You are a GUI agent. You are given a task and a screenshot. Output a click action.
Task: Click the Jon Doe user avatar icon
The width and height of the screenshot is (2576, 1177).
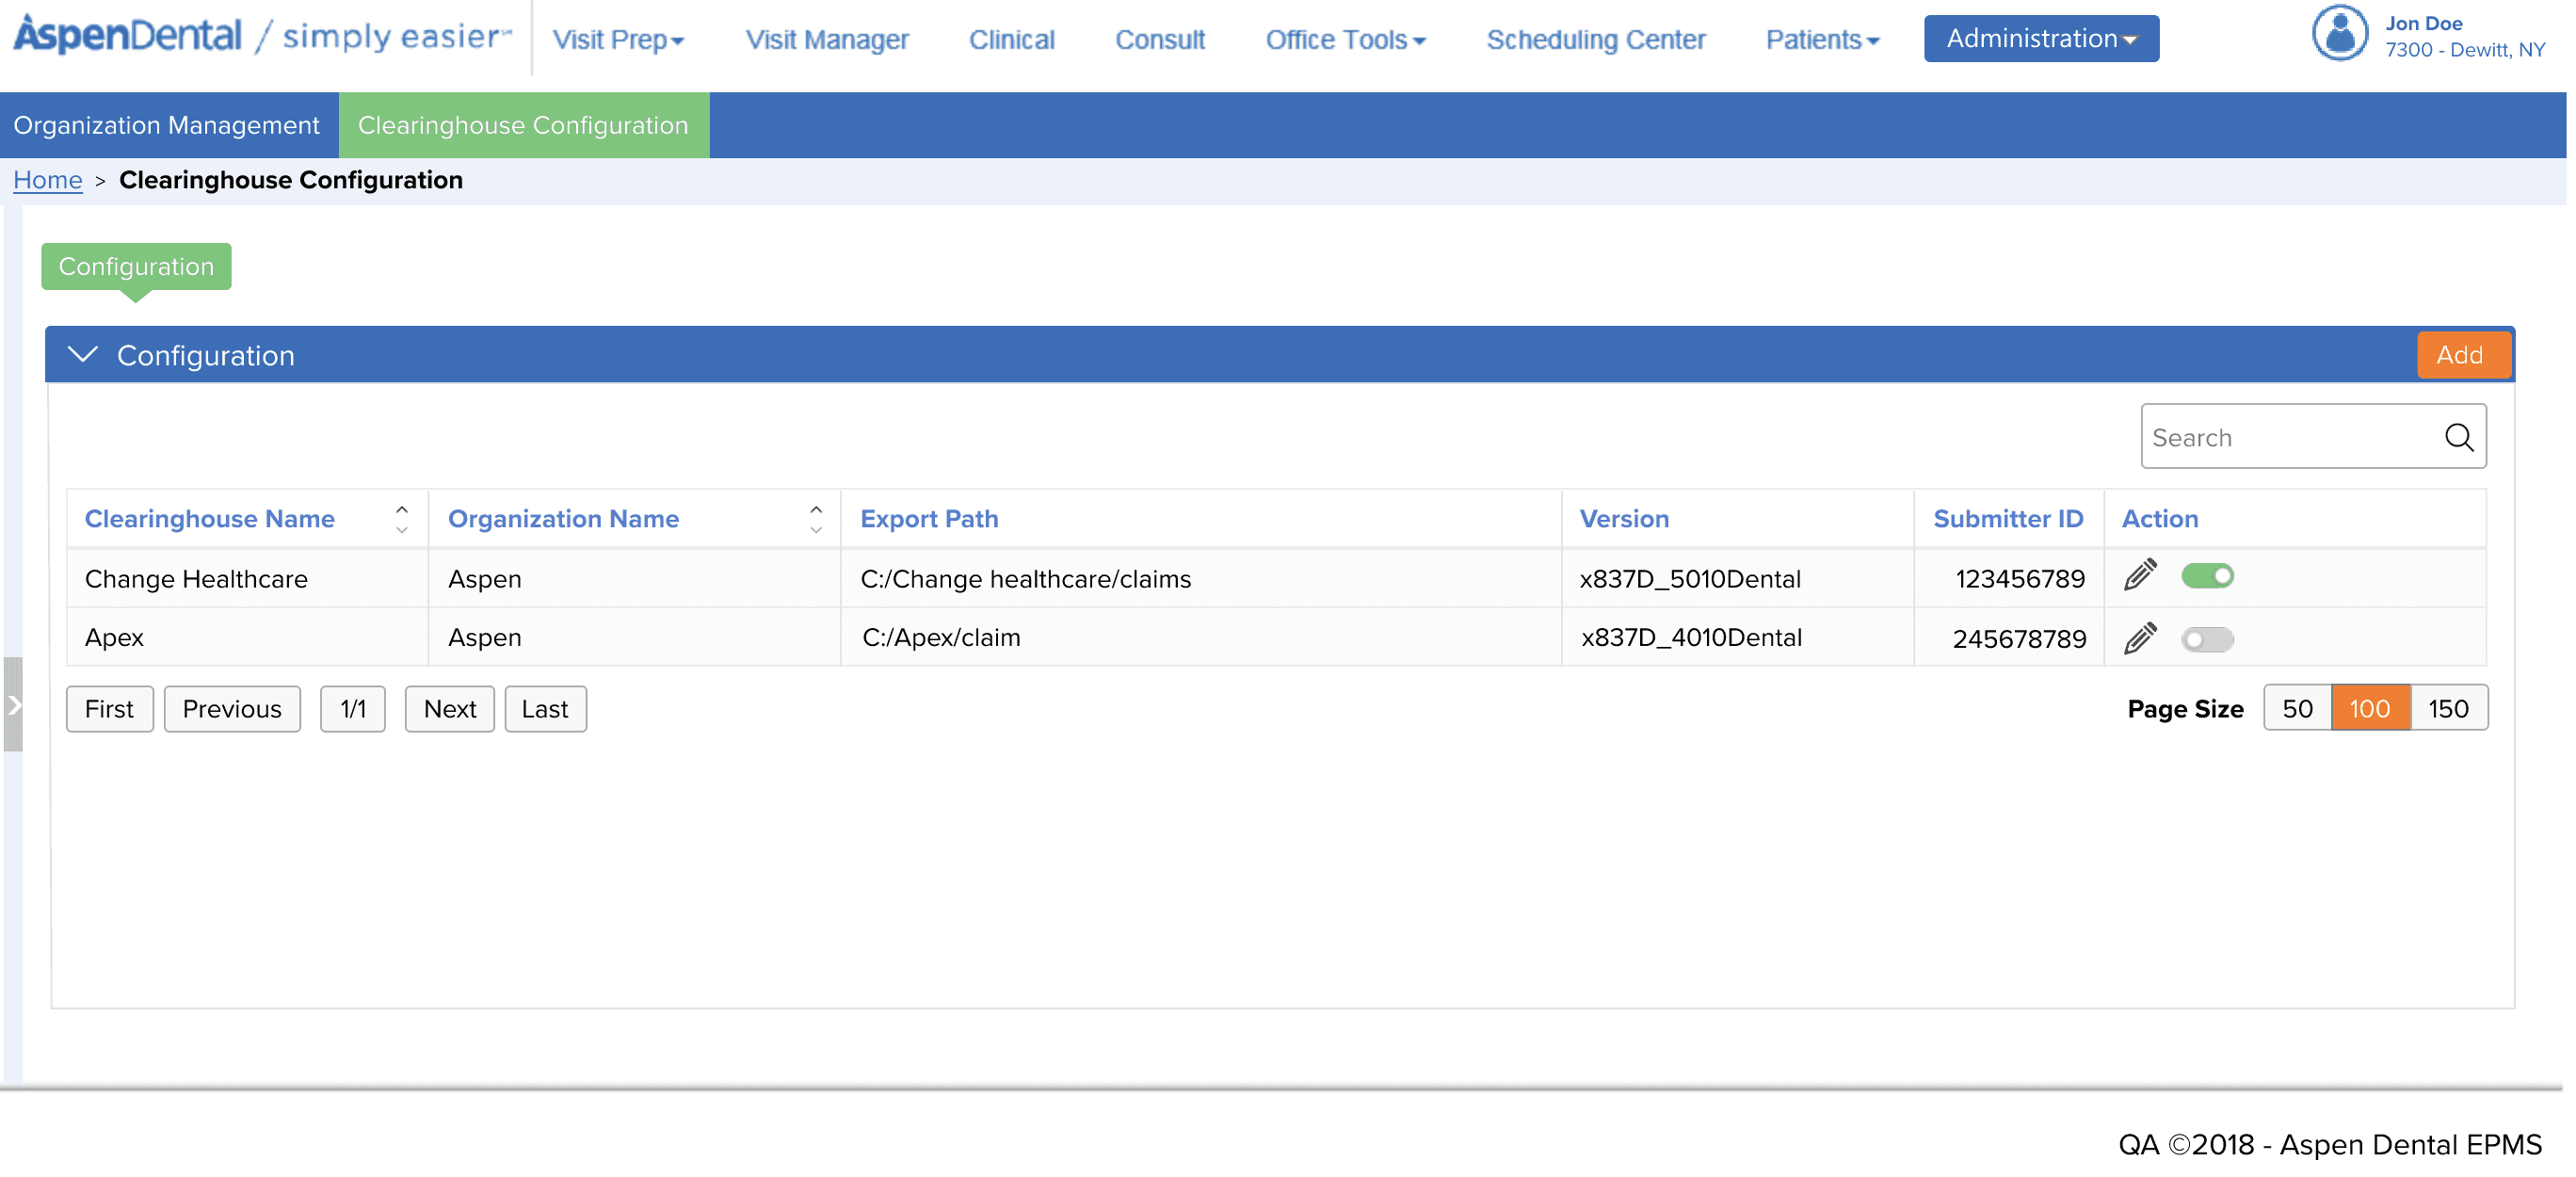[2339, 34]
